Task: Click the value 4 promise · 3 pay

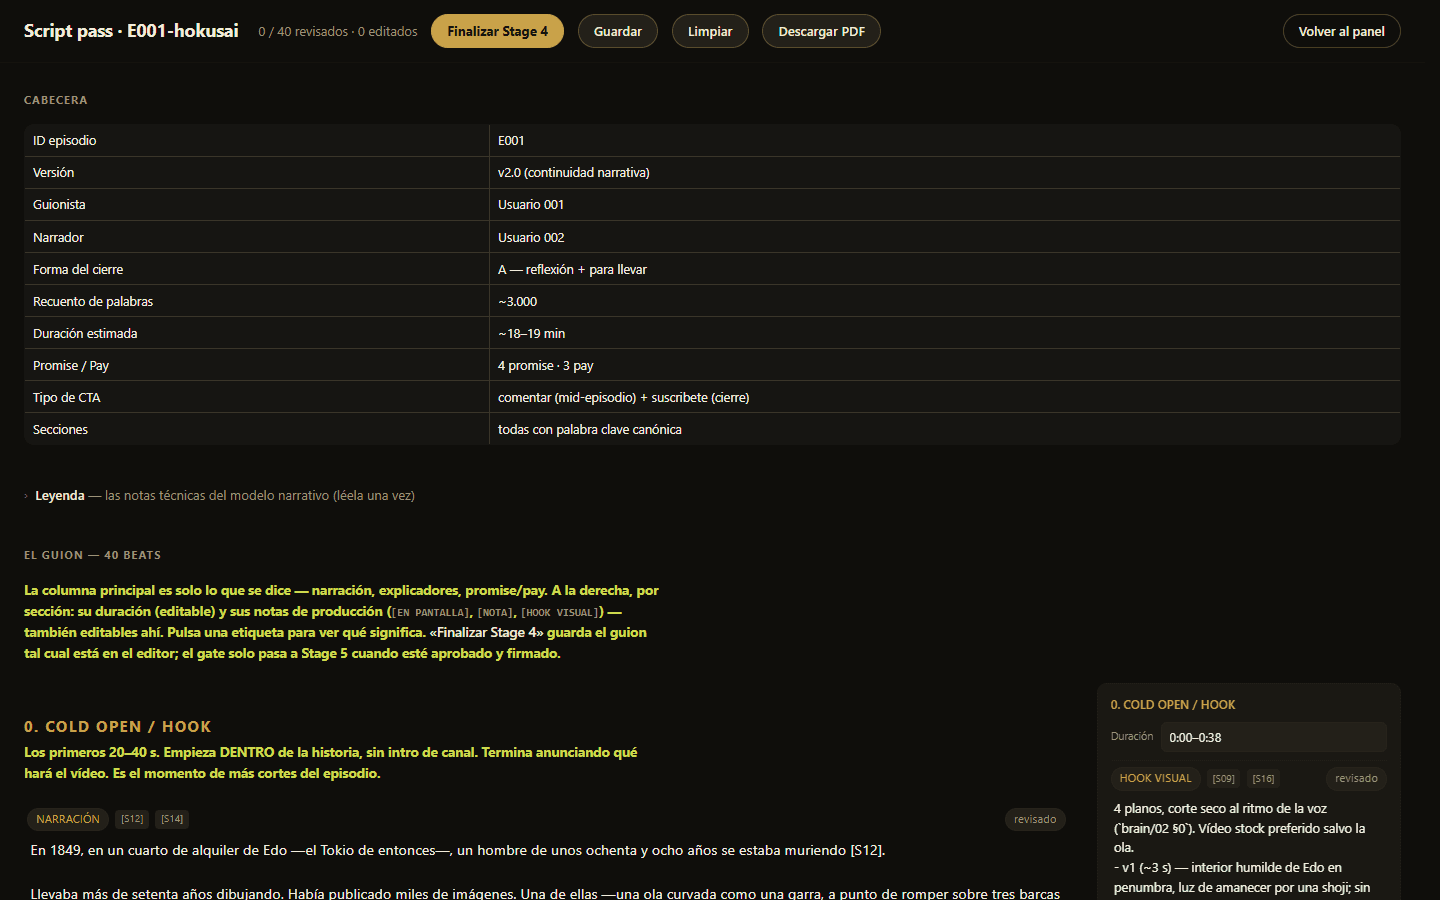Action: coord(546,365)
